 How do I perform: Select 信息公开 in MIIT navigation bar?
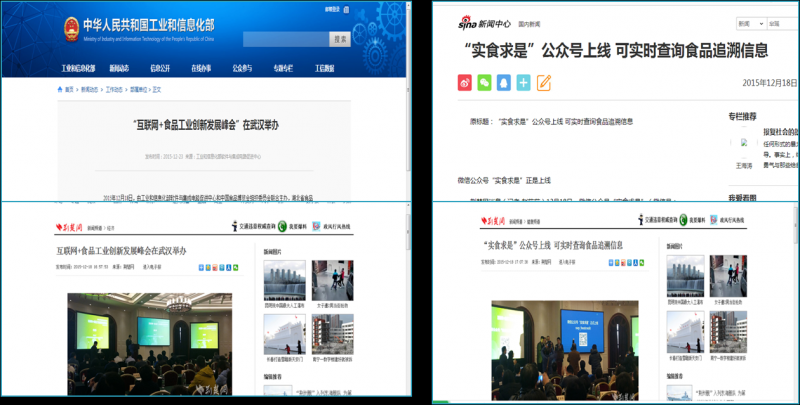tap(160, 68)
